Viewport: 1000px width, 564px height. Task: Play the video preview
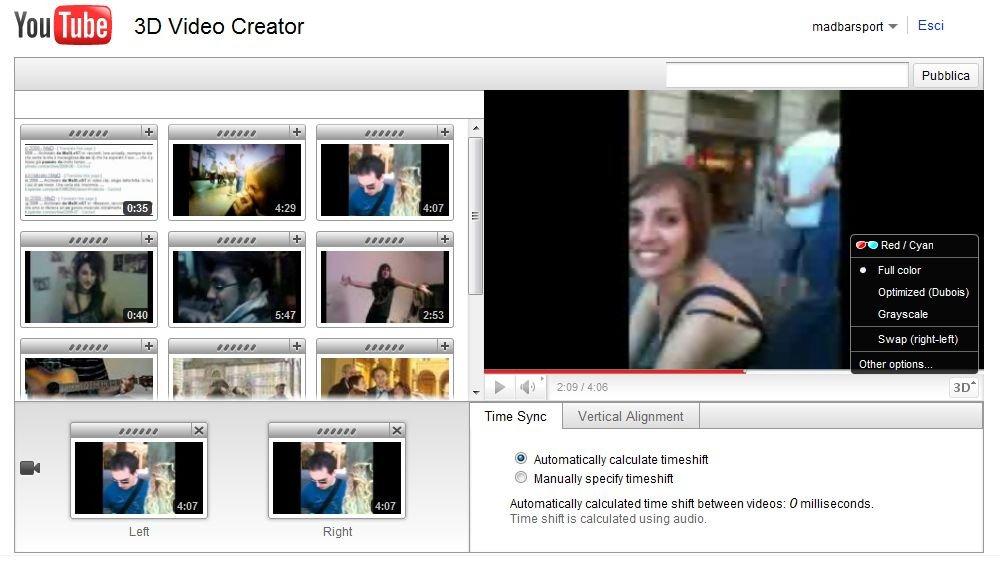point(500,387)
